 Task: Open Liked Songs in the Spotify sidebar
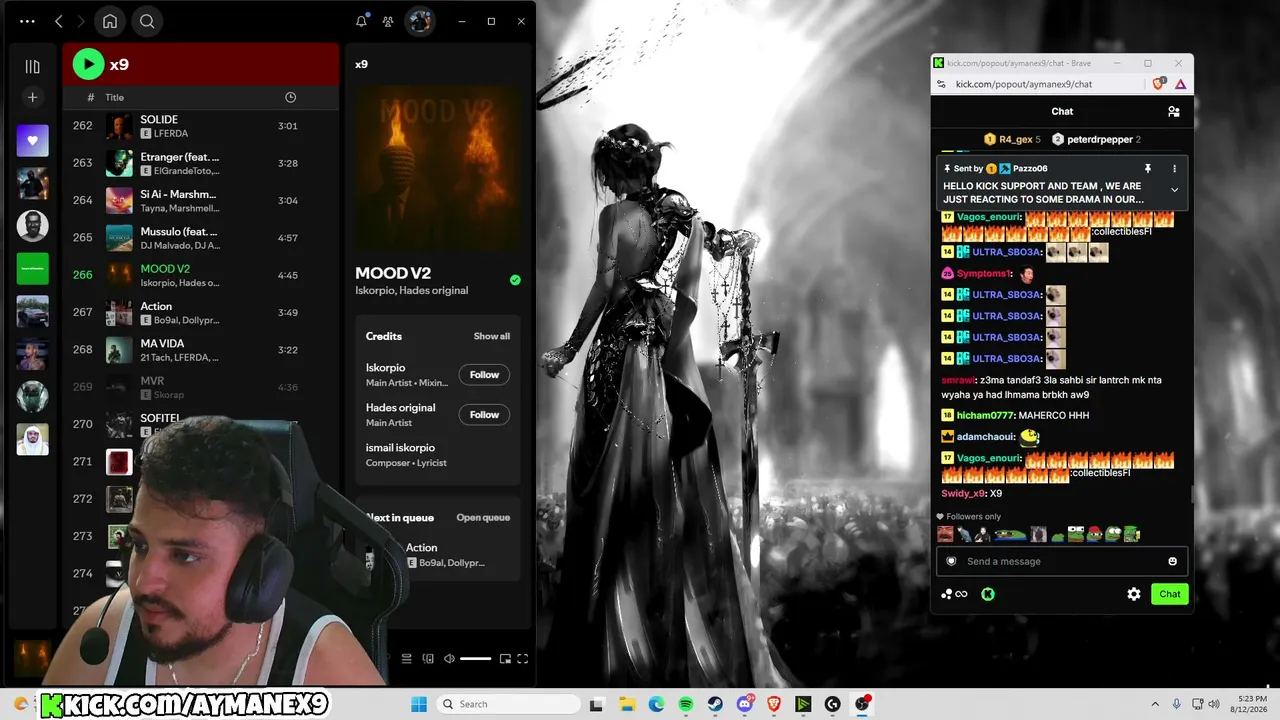pos(32,141)
